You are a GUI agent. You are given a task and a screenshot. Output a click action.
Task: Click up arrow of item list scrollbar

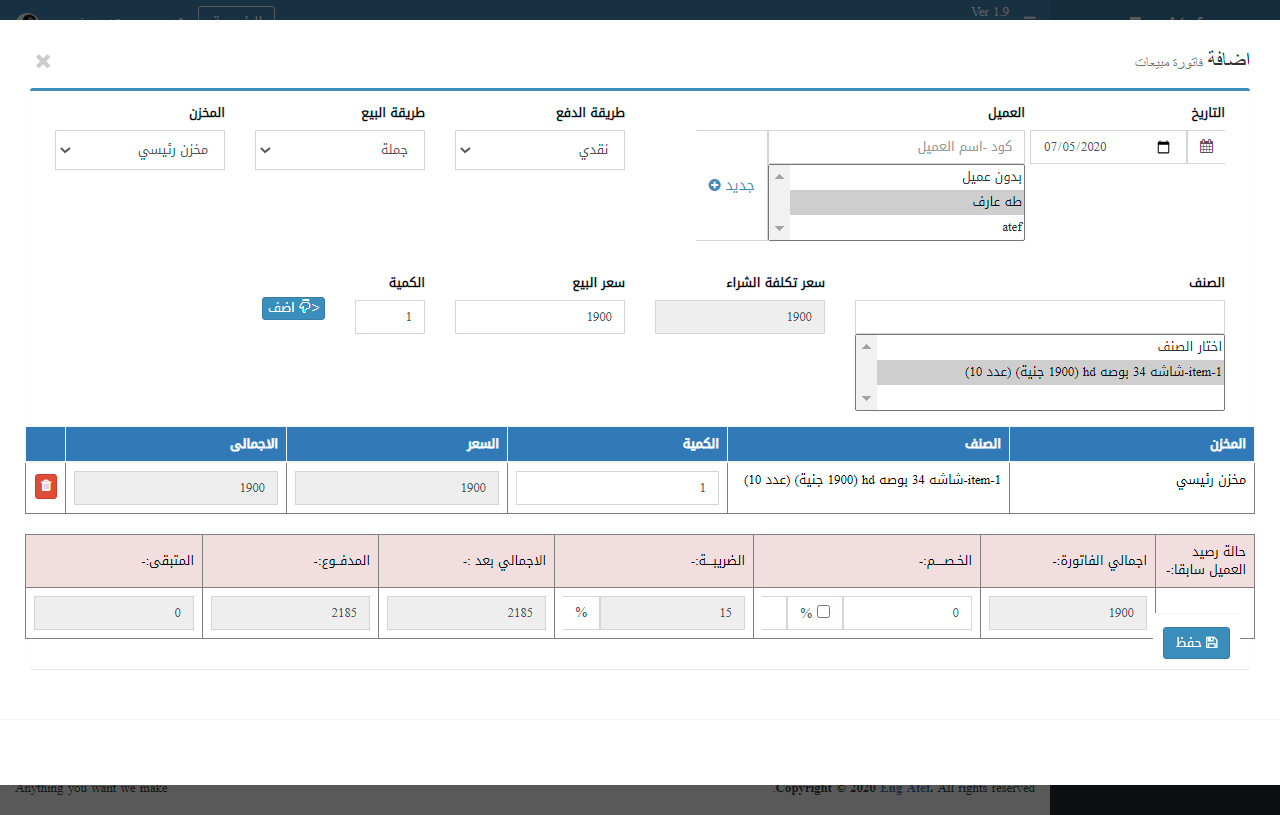866,346
